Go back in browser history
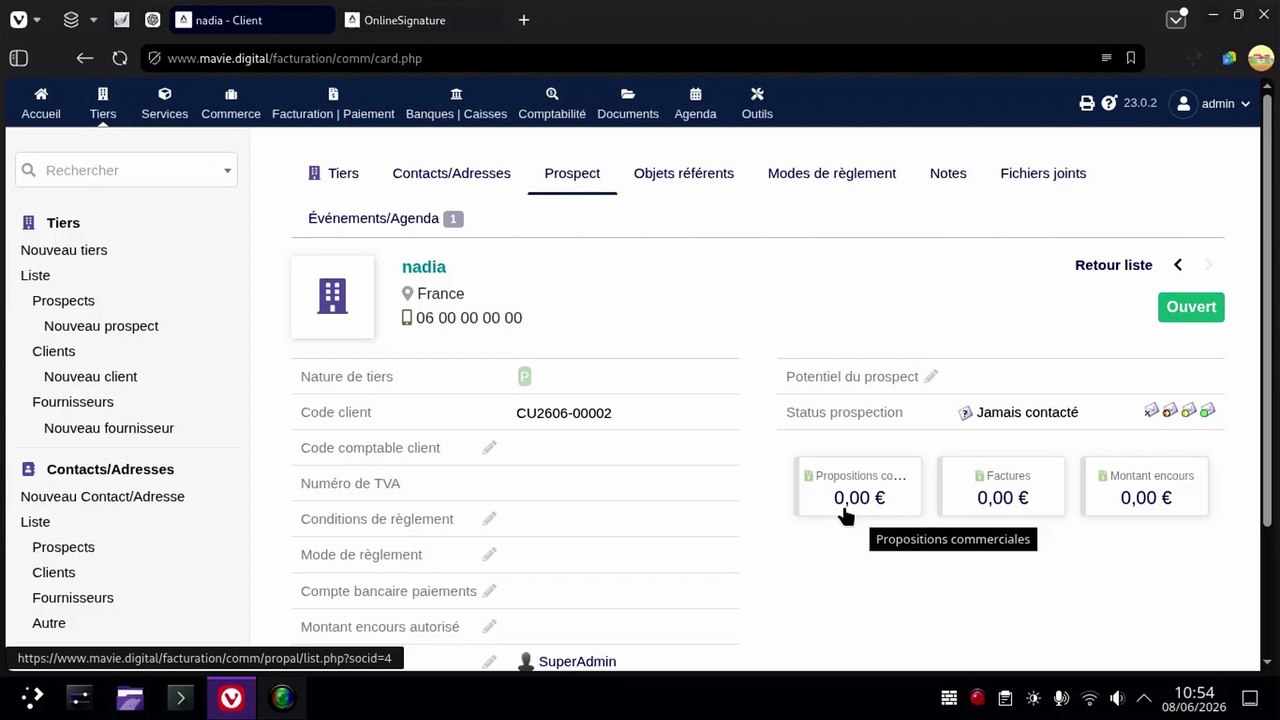The width and height of the screenshot is (1280, 720). [84, 58]
